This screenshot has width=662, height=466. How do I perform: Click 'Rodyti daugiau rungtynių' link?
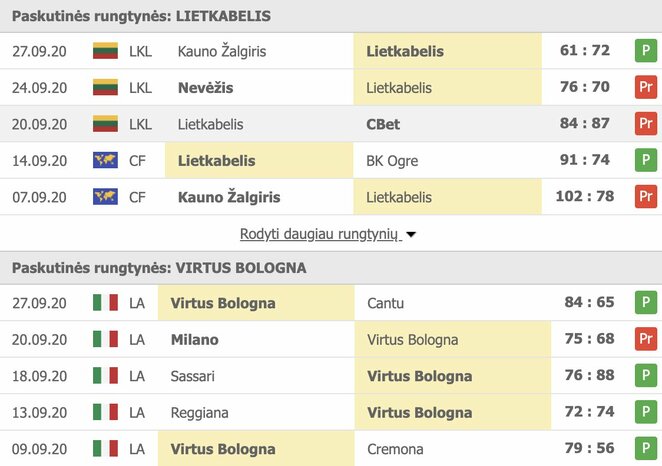tap(319, 234)
